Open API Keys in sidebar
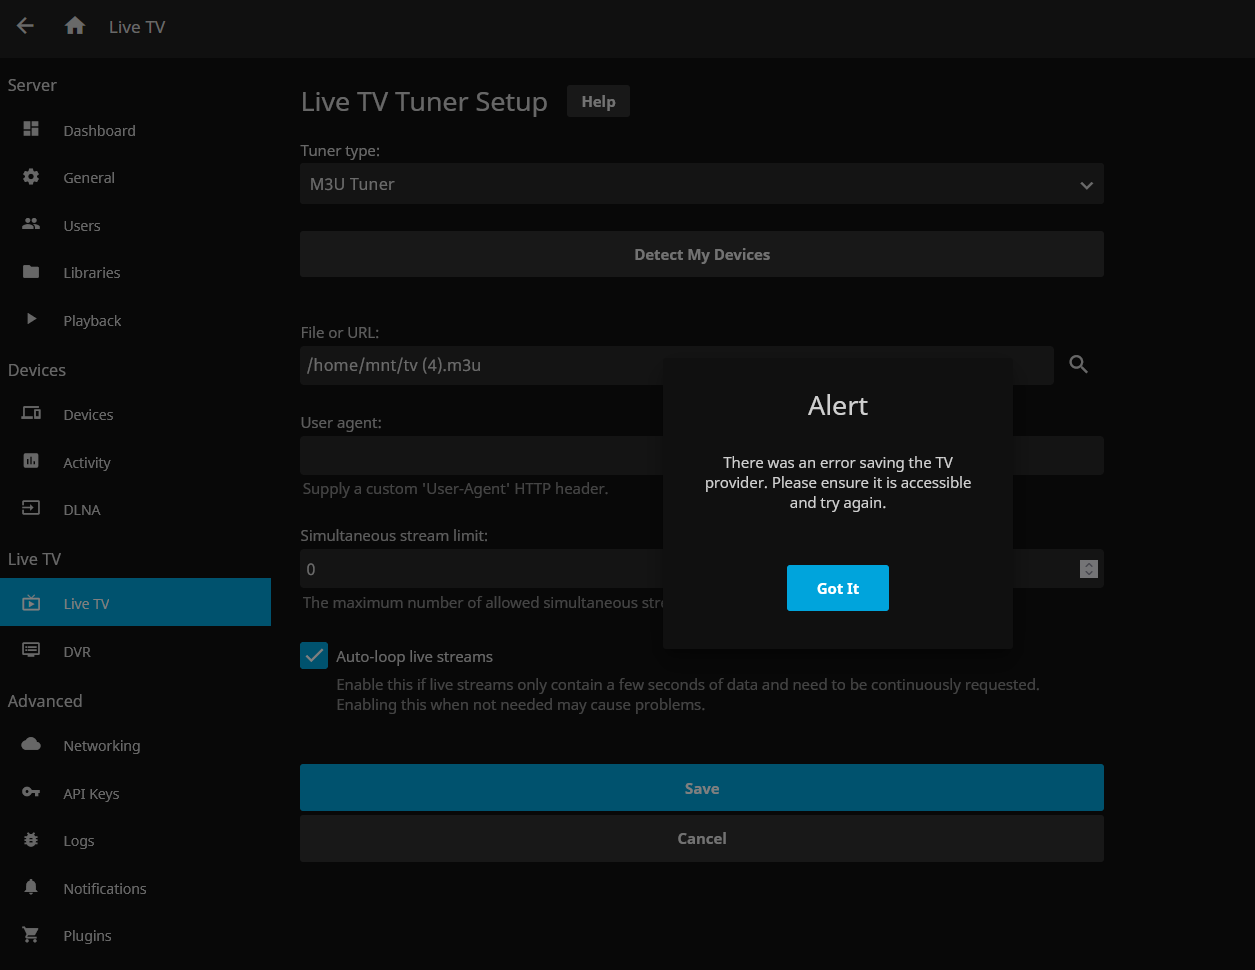The image size is (1255, 970). 135,794
